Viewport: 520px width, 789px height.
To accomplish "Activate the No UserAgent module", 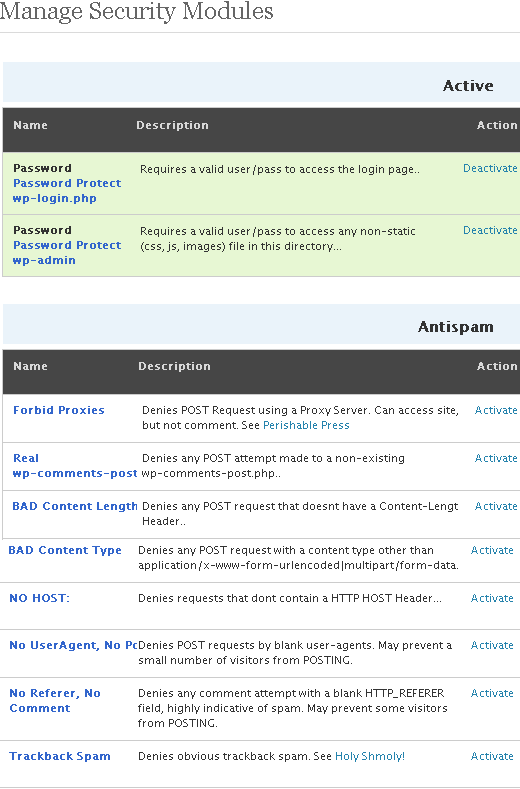I will pyautogui.click(x=492, y=646).
